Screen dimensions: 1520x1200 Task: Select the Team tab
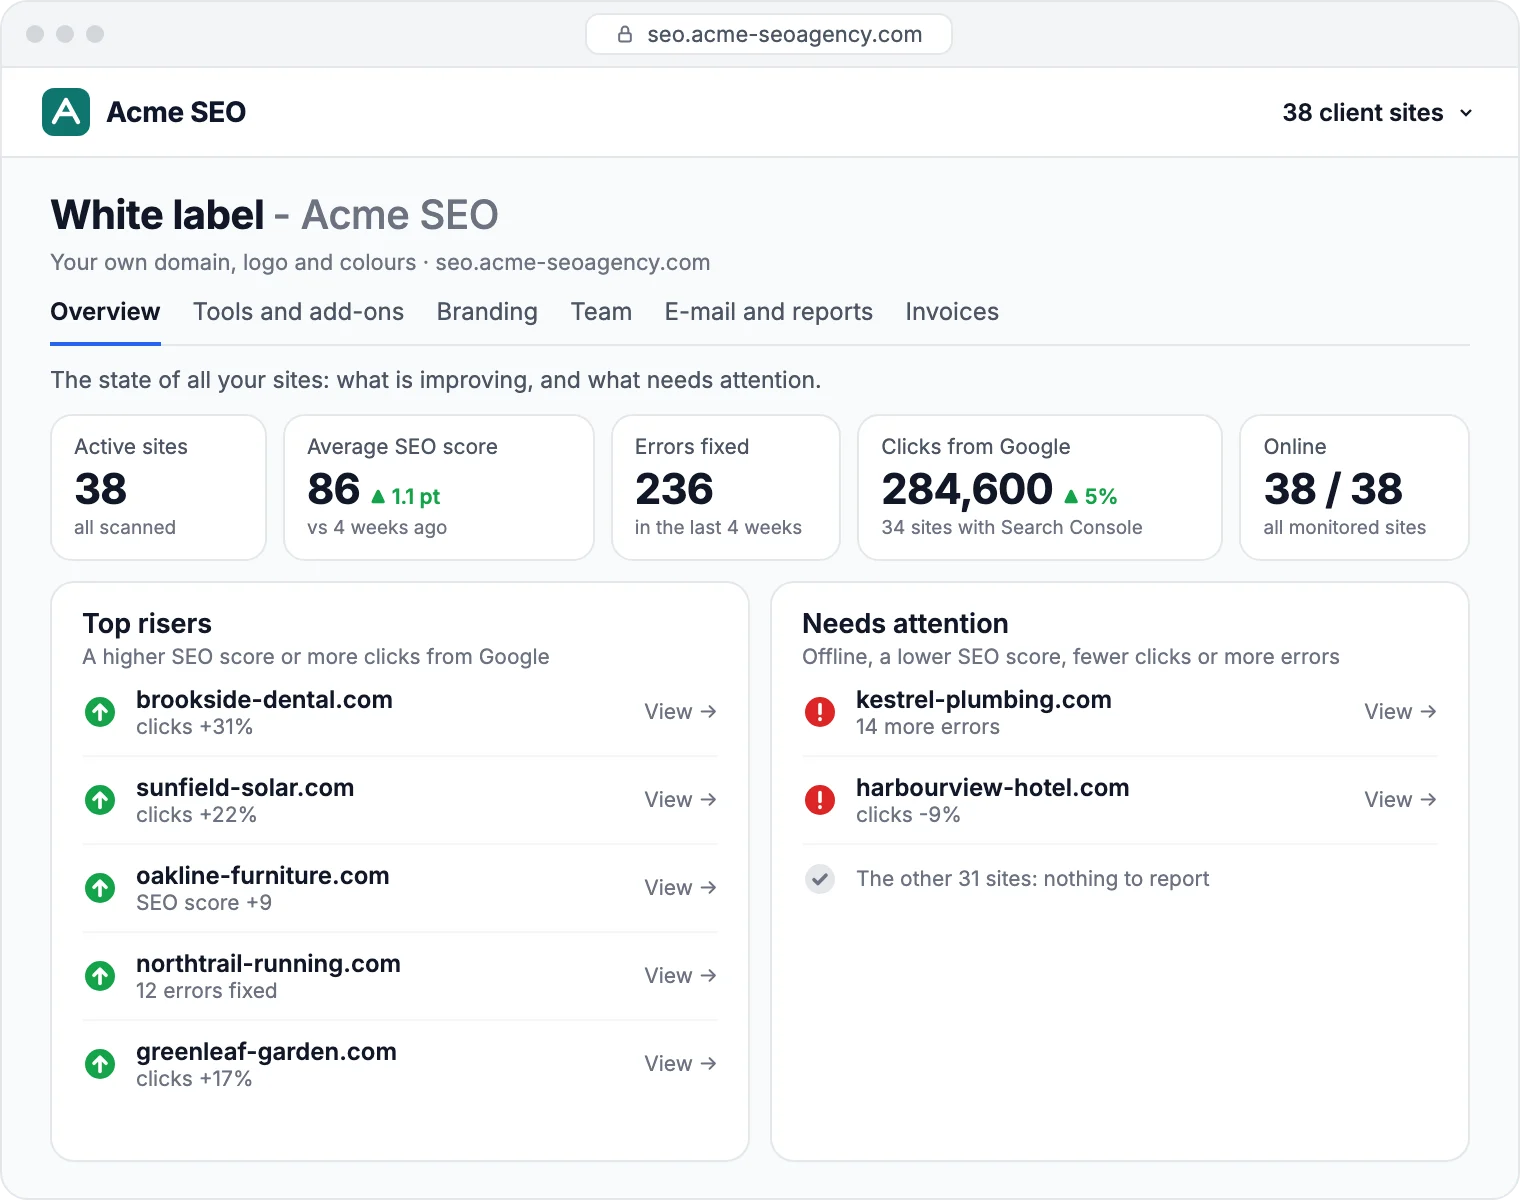(x=601, y=312)
